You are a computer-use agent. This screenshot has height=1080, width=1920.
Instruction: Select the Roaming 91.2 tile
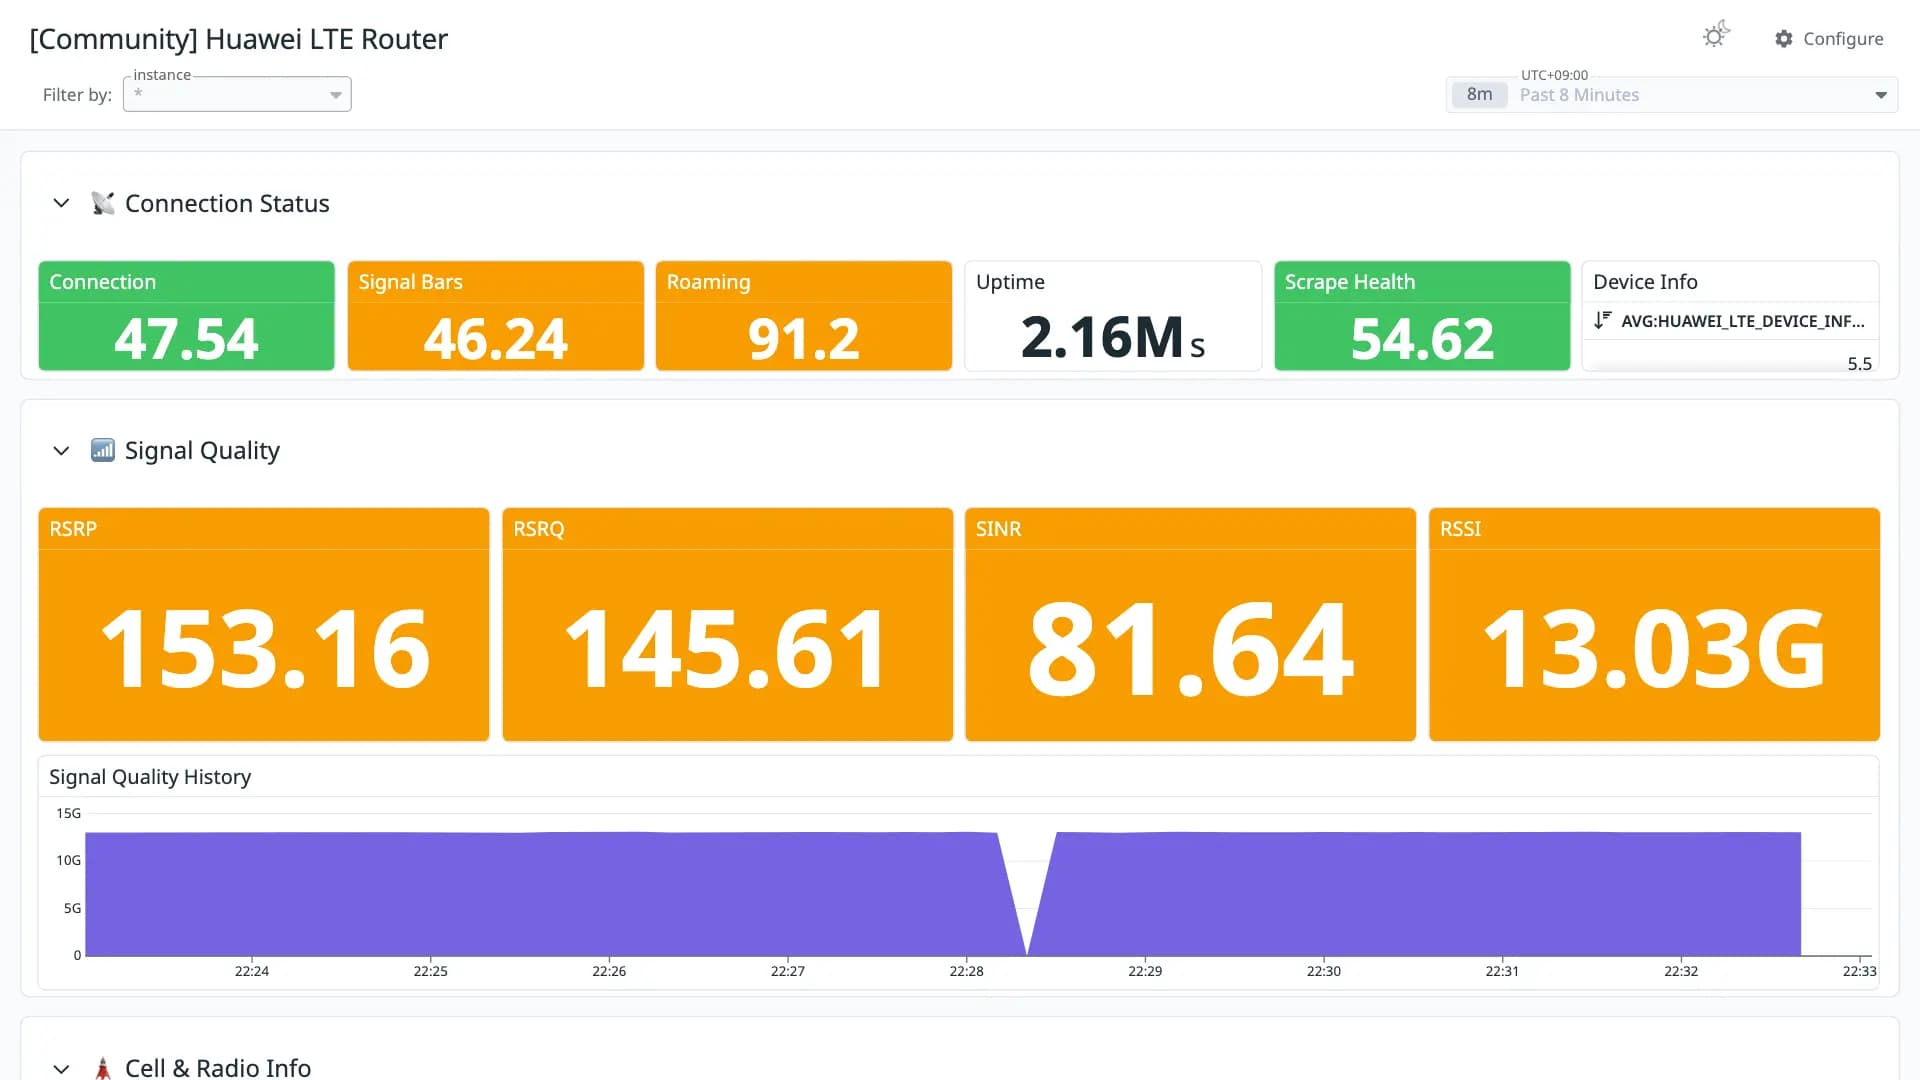804,316
